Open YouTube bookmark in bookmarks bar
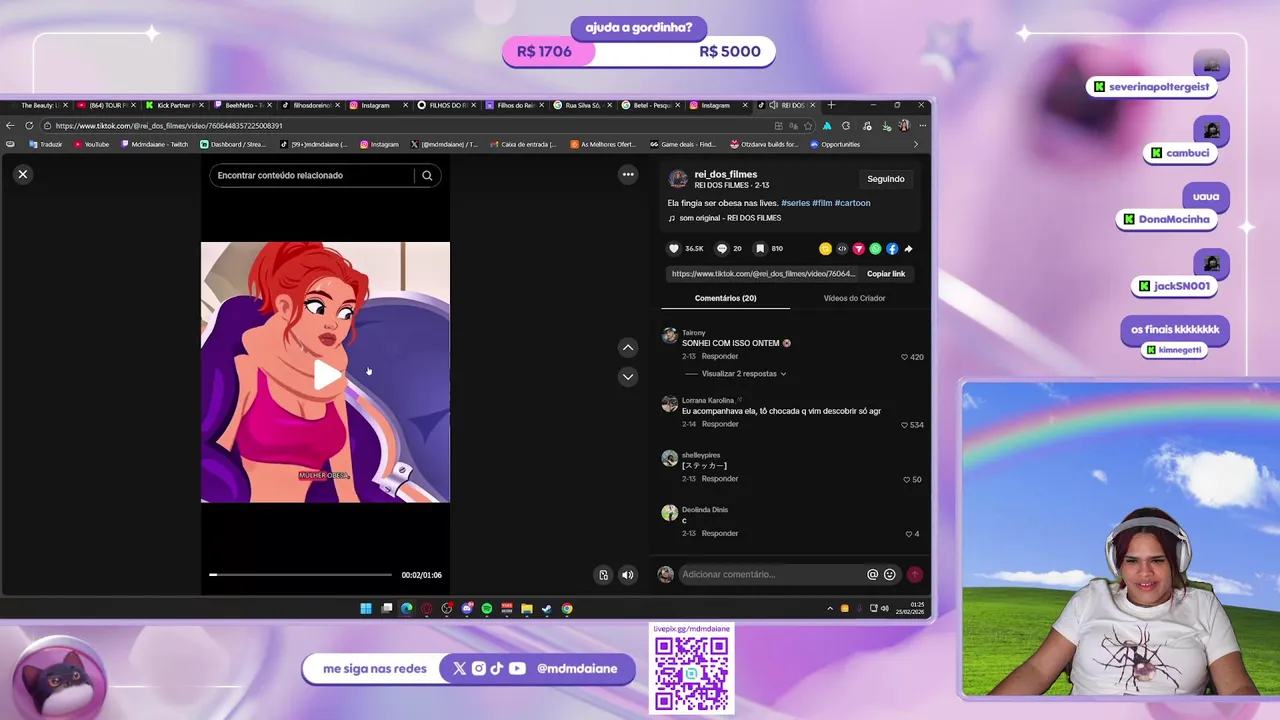This screenshot has height=720, width=1280. 91,144
